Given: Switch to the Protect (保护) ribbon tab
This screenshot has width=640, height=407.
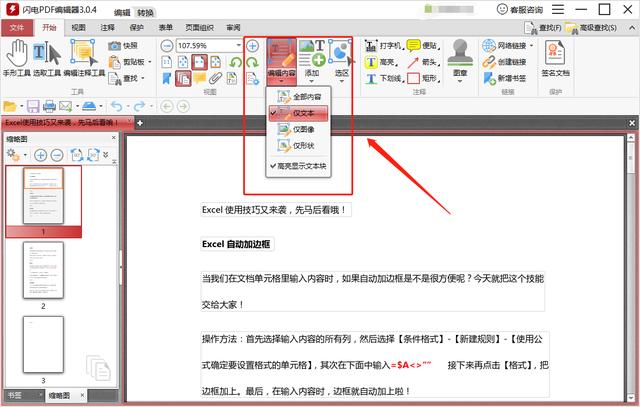Looking at the screenshot, I should 136,28.
